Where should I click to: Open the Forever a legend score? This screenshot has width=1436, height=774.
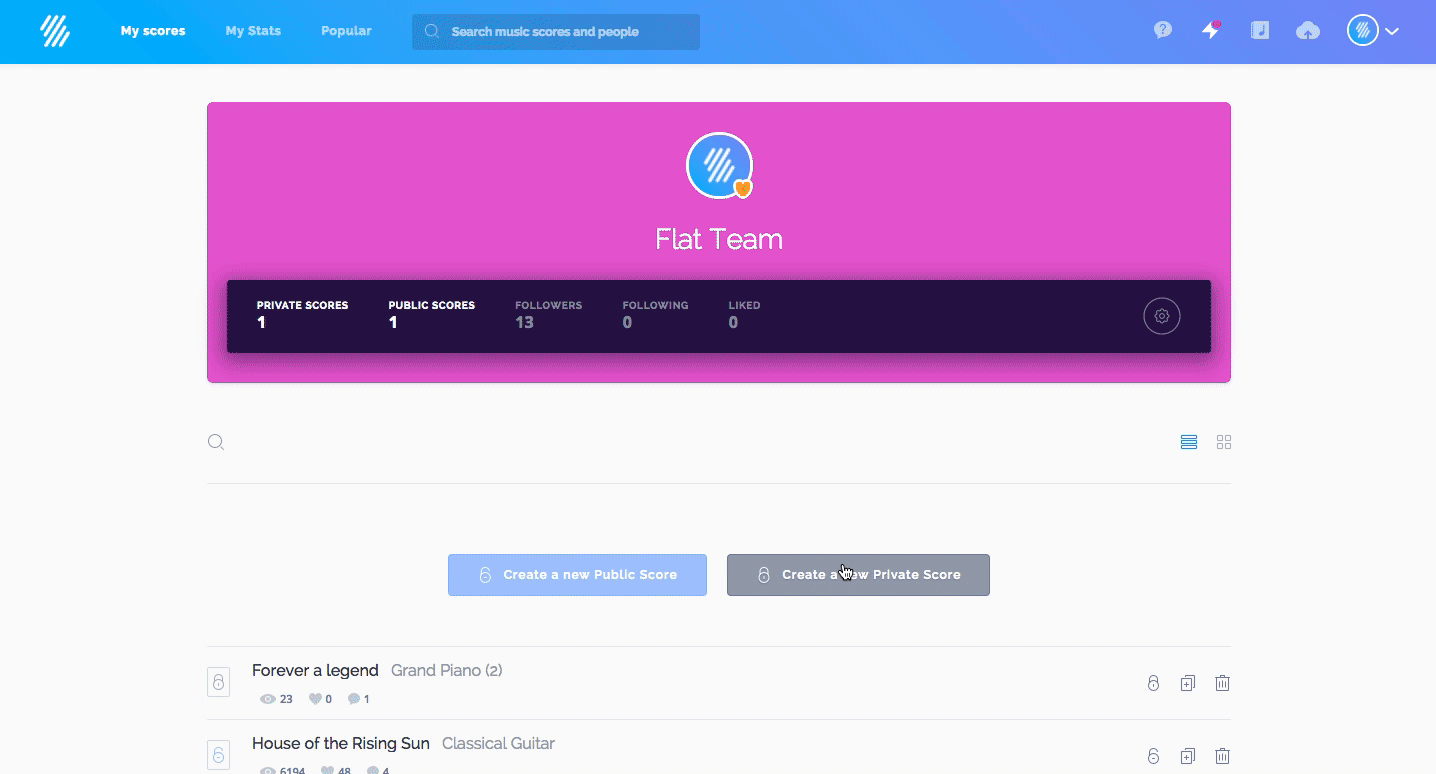tap(315, 671)
